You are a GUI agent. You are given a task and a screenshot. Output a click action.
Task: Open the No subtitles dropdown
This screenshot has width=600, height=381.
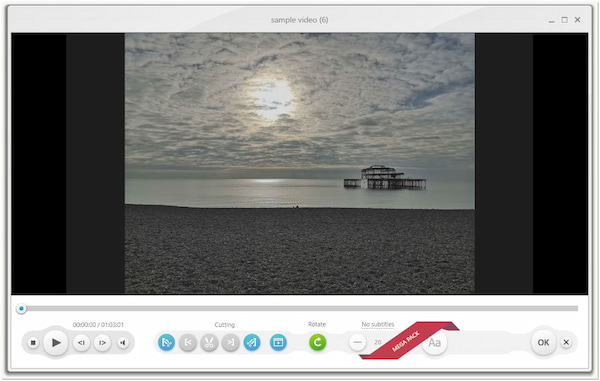(378, 324)
